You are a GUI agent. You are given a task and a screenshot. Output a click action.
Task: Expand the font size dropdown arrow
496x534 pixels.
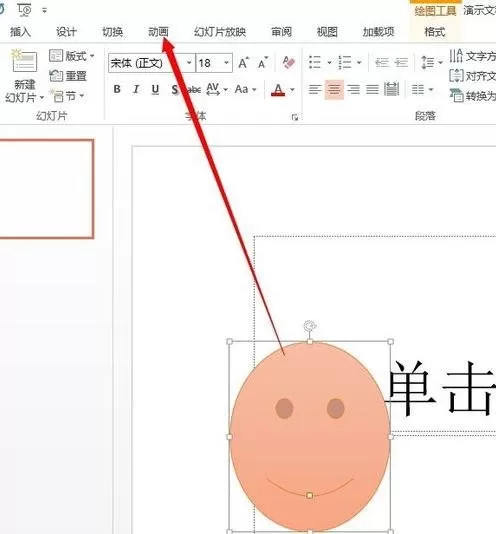pos(226,63)
